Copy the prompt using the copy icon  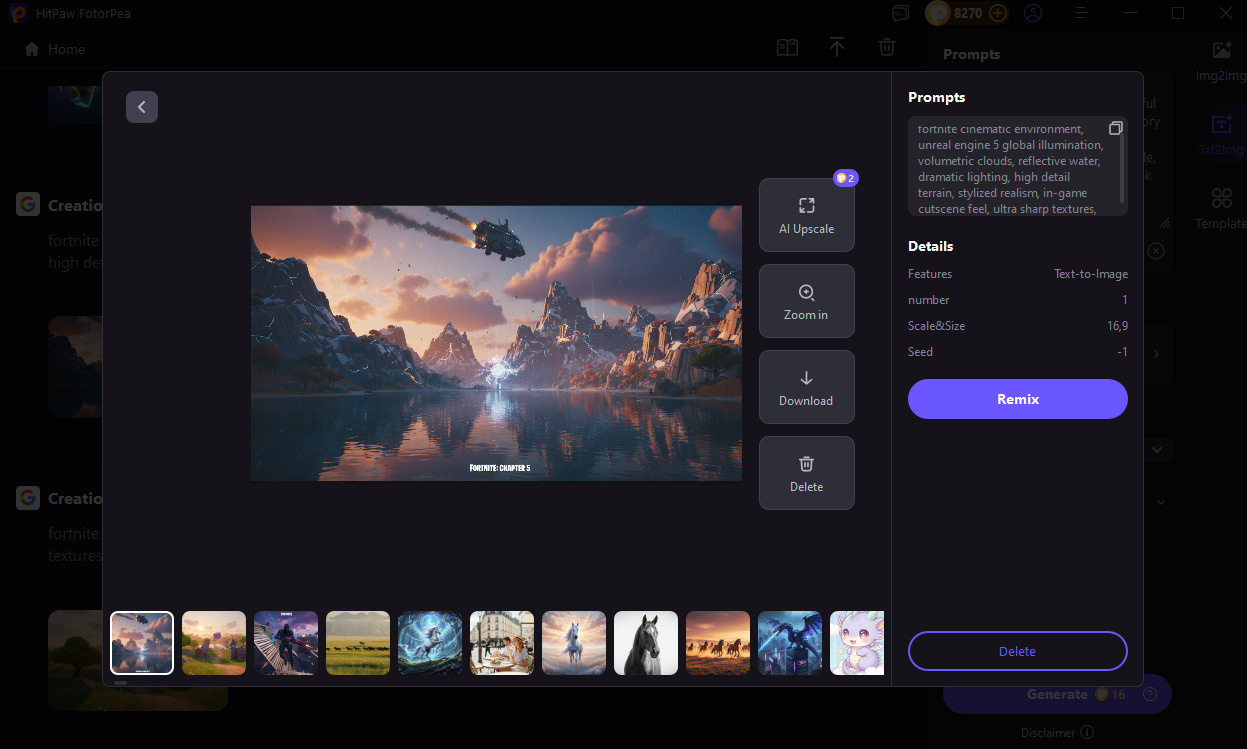pyautogui.click(x=1115, y=128)
